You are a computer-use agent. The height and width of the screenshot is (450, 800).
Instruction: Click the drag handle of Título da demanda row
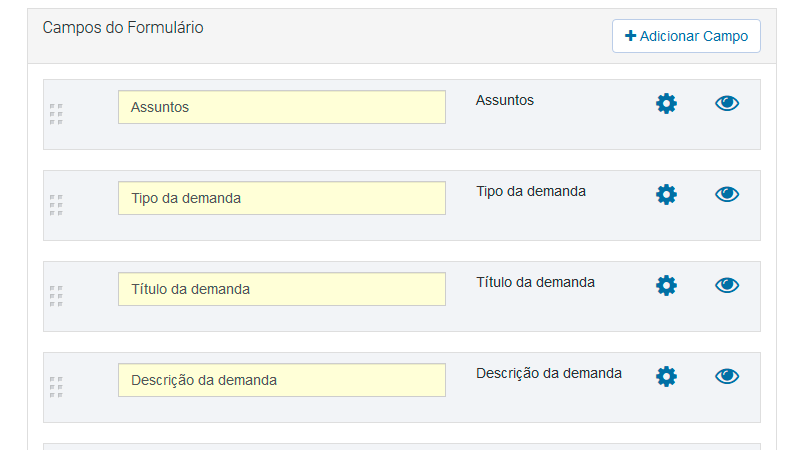pos(56,296)
